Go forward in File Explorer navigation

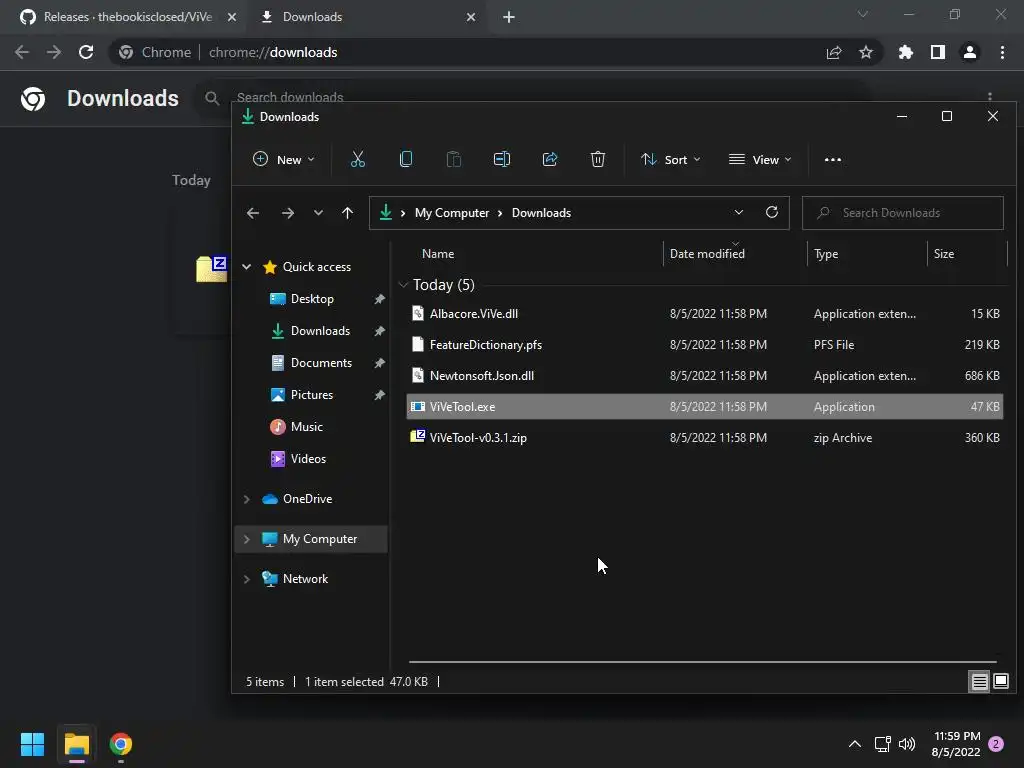pos(287,213)
